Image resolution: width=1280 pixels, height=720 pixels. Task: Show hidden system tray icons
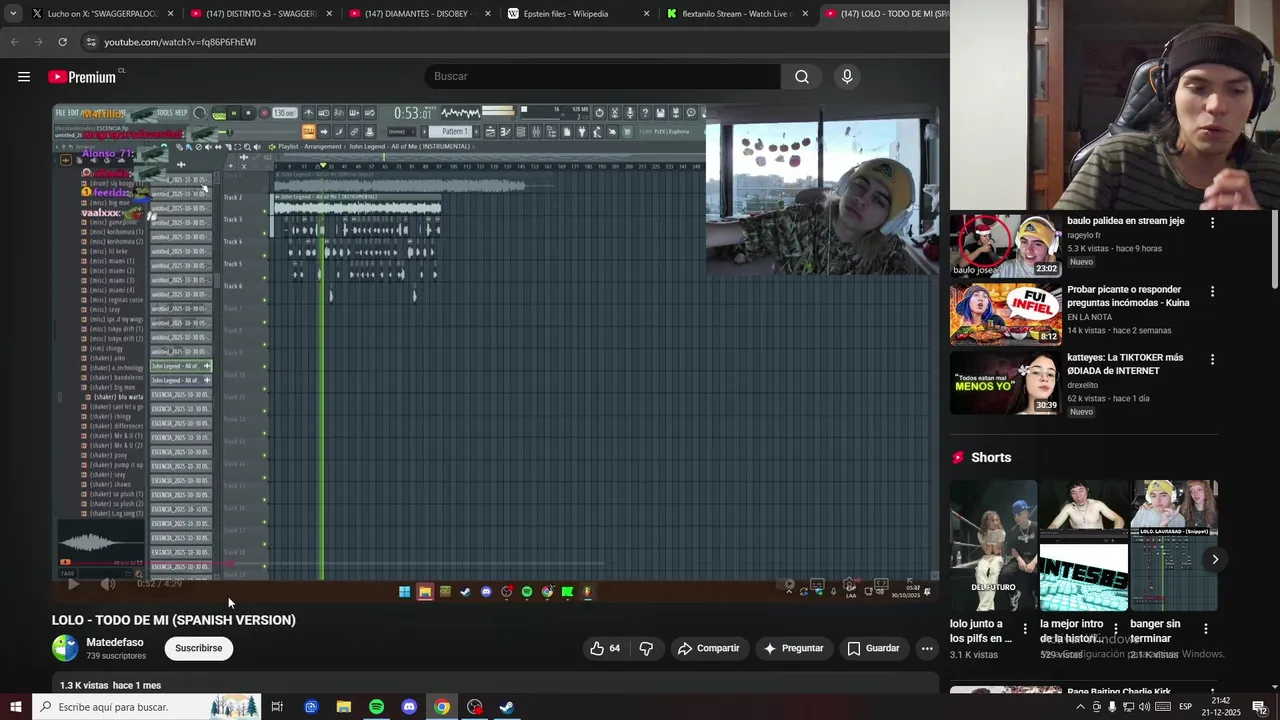coord(1080,707)
